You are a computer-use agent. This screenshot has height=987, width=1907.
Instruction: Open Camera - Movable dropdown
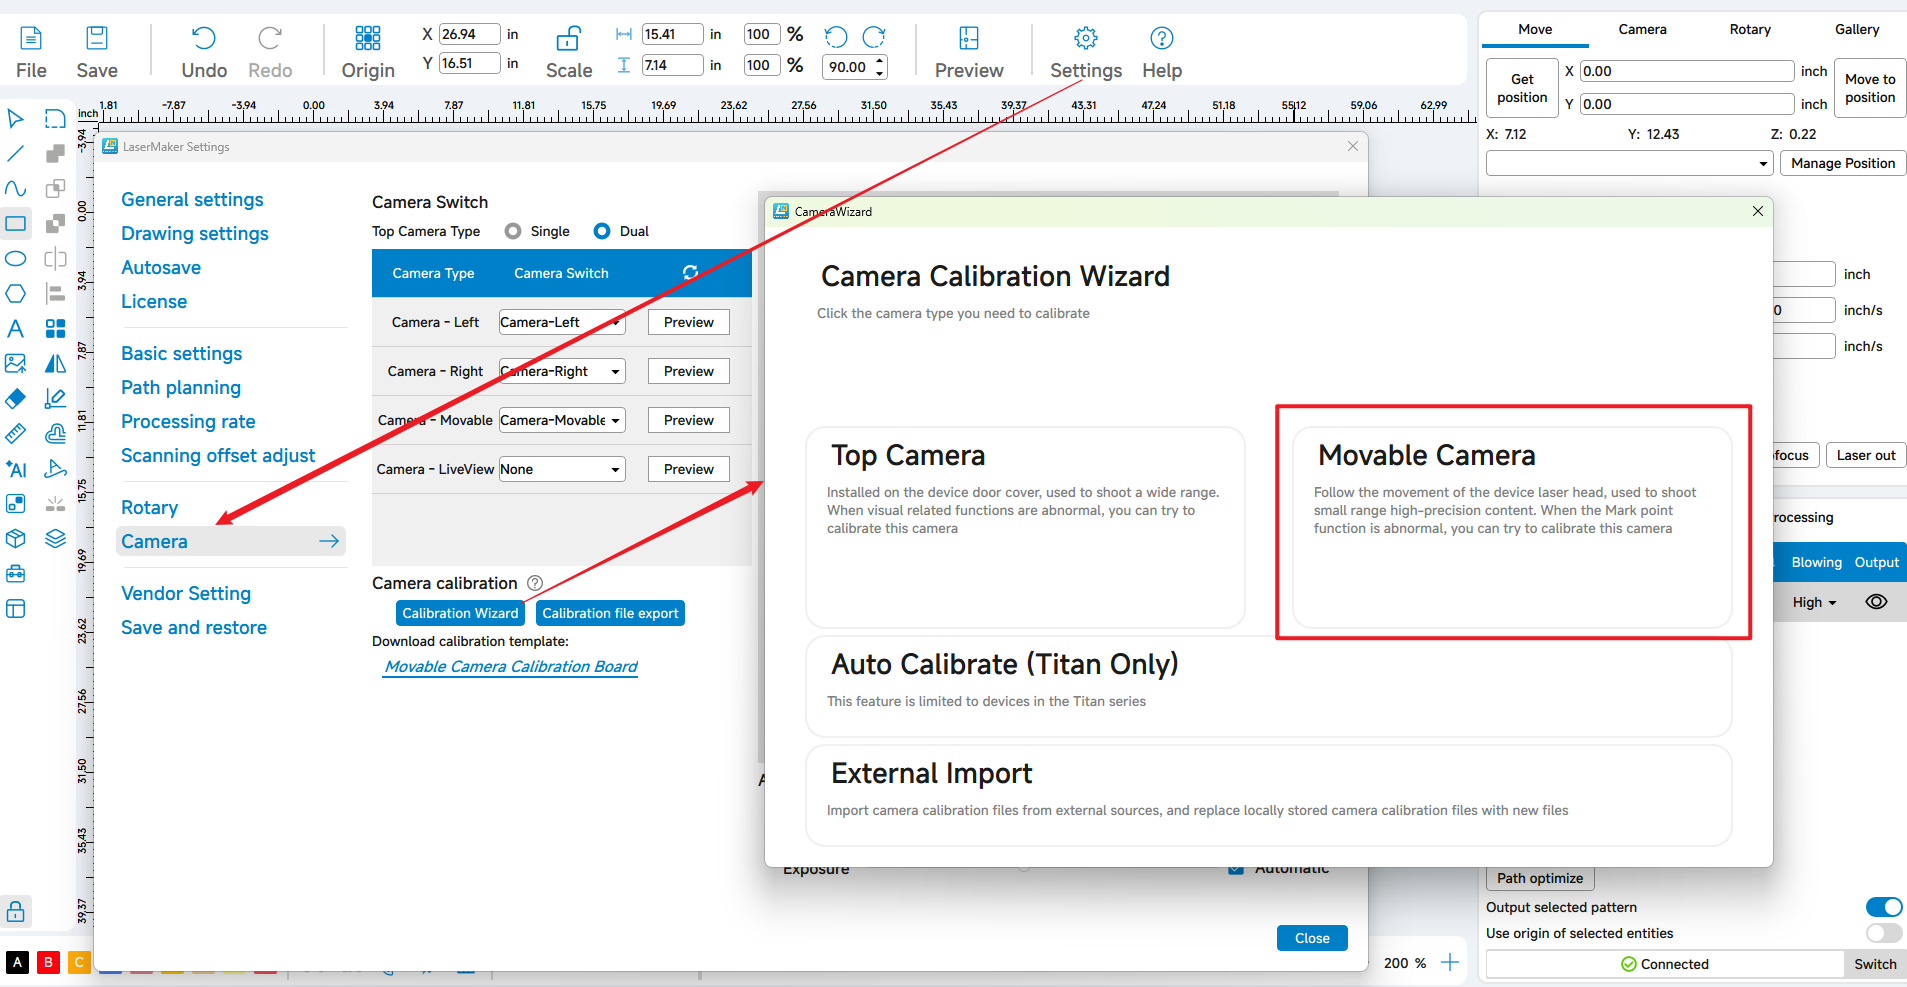point(562,420)
